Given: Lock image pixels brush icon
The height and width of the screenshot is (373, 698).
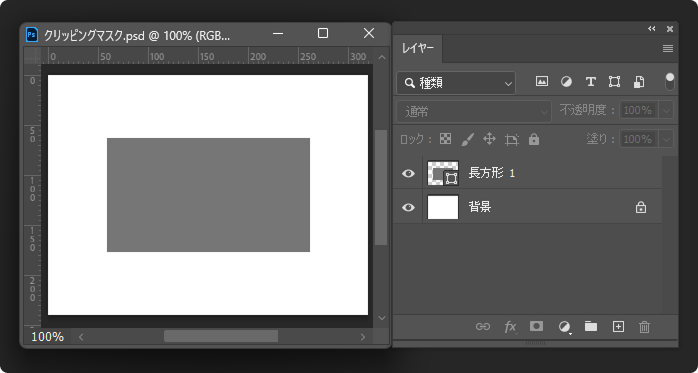Looking at the screenshot, I should coord(467,139).
